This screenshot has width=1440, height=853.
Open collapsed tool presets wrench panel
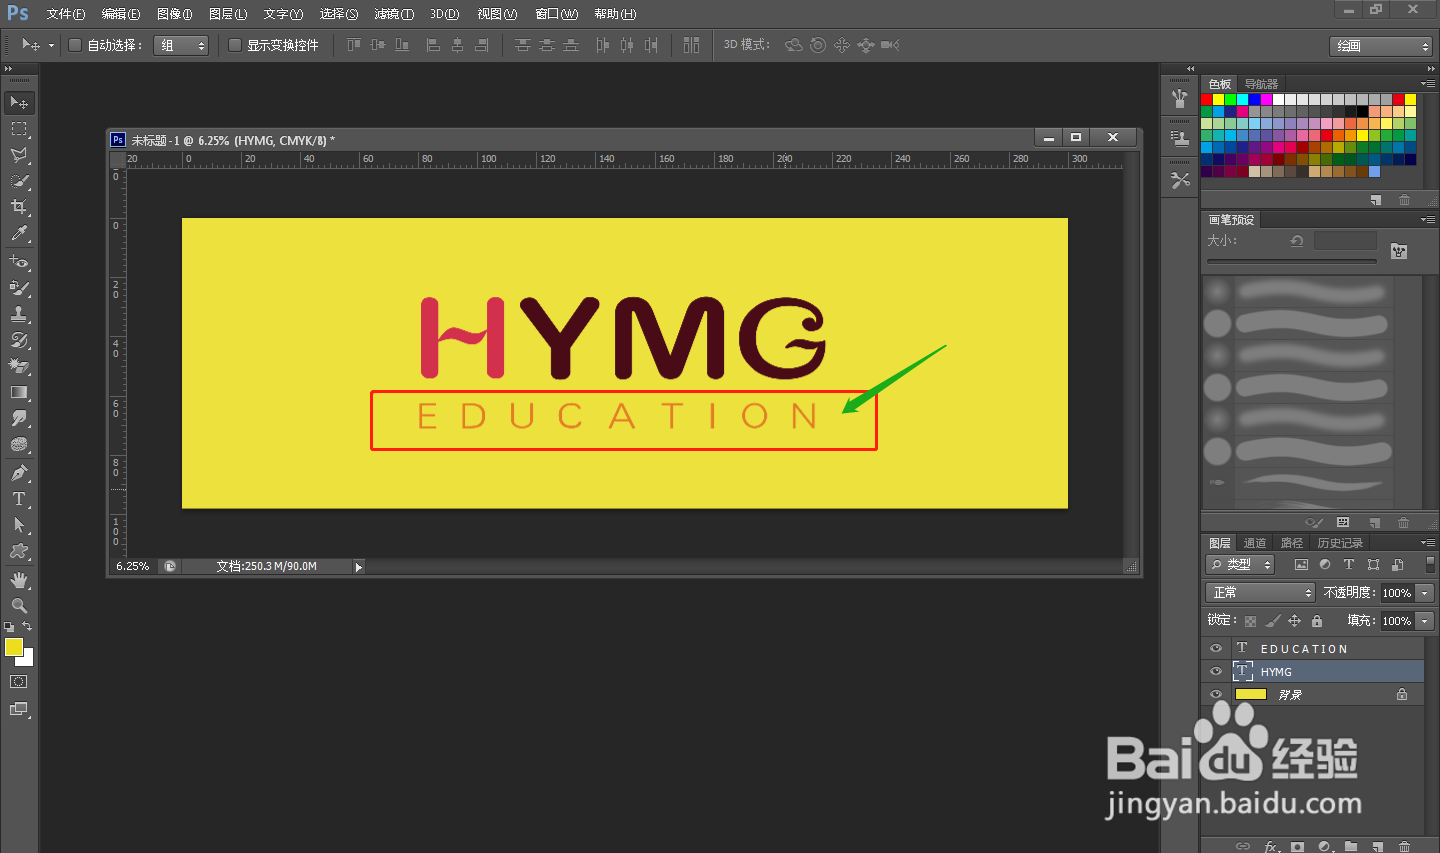[x=1180, y=181]
